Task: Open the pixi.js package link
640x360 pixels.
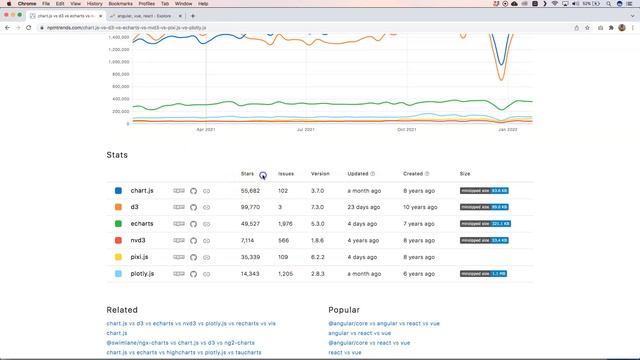Action: (x=139, y=257)
